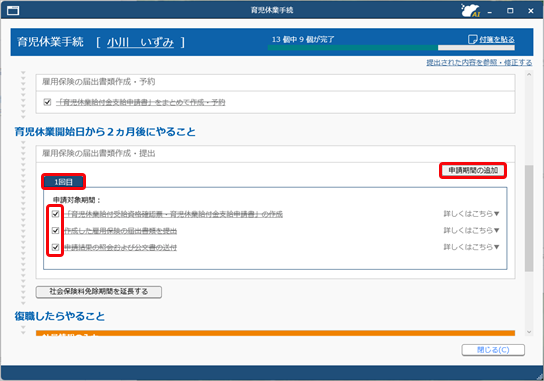
Task: Uncheck 育児休業給付受給資格確認票 作成 checkbox
Action: (55, 214)
